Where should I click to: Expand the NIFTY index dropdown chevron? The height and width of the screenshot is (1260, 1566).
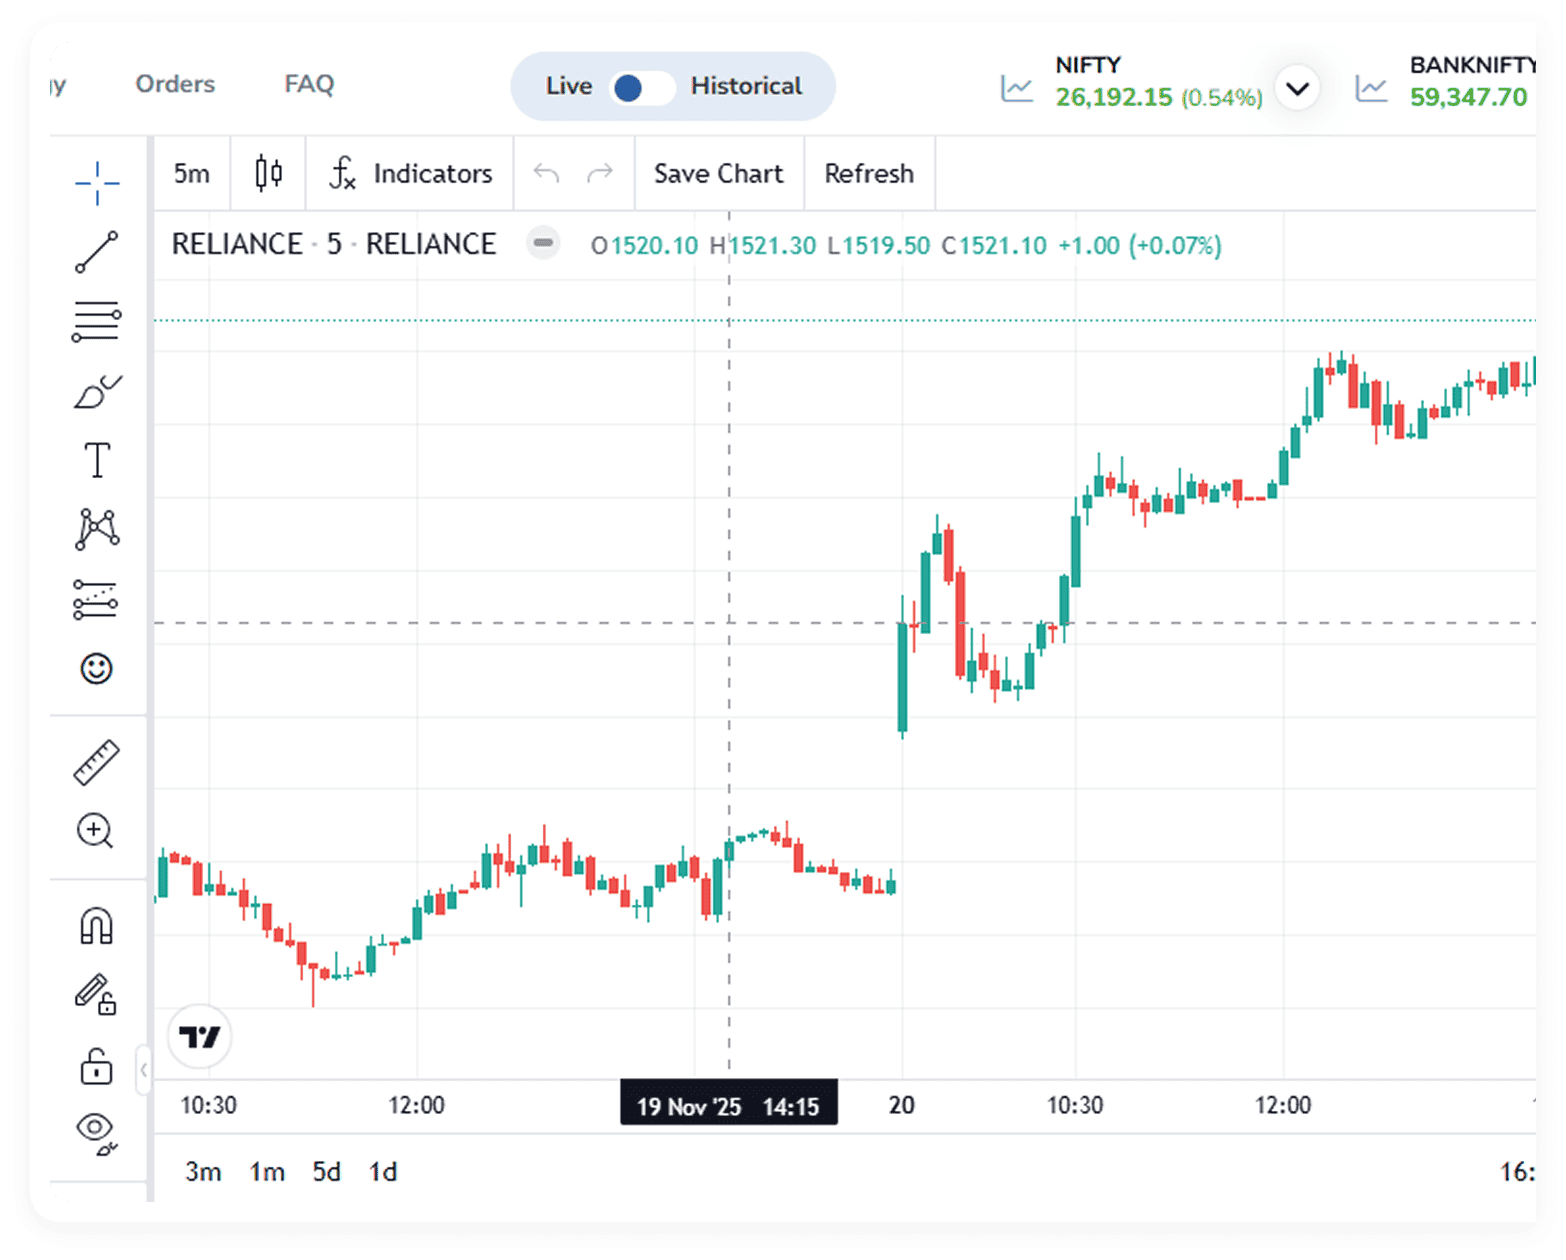(x=1297, y=89)
